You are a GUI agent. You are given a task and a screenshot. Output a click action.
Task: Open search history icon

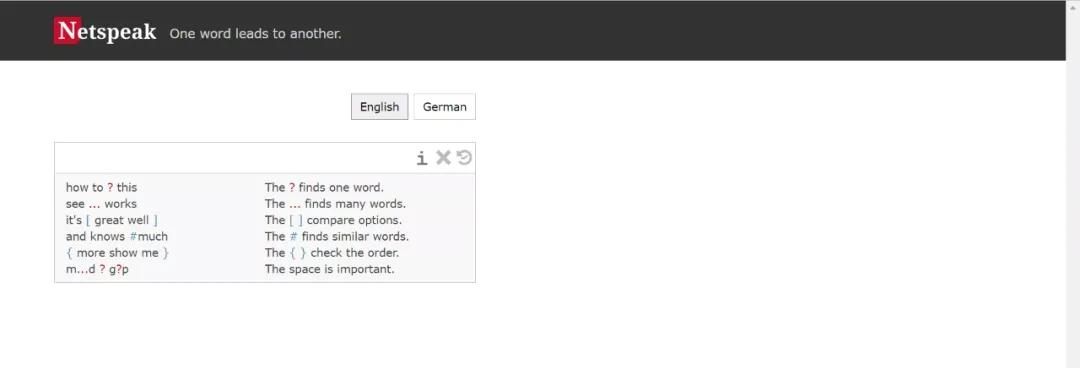point(464,158)
